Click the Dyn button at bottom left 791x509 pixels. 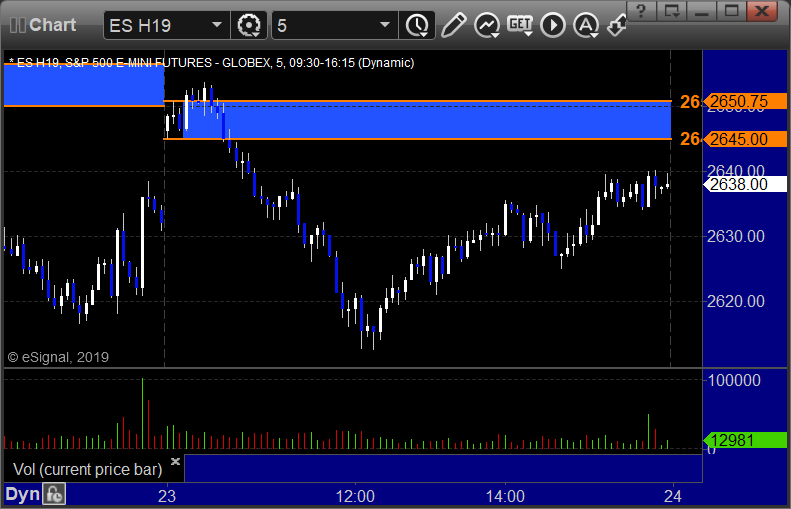(x=22, y=494)
